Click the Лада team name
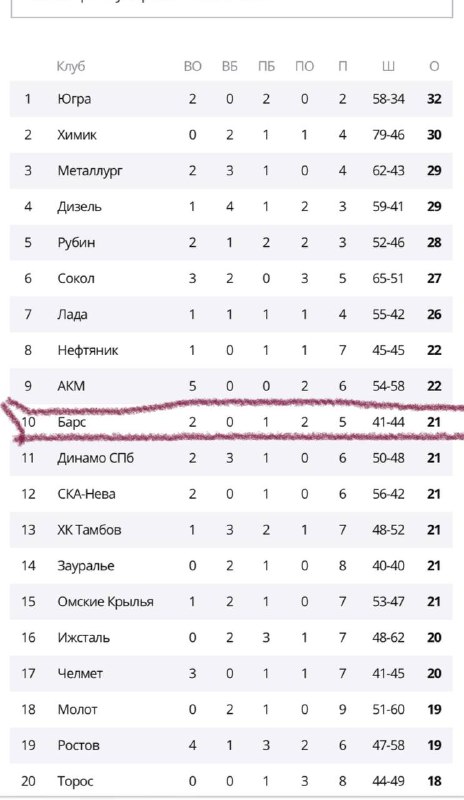 [72, 314]
